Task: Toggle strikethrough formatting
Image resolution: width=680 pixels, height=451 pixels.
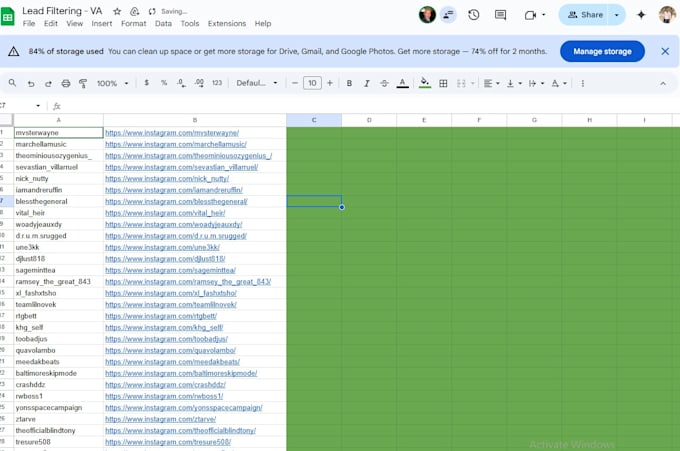Action: point(384,83)
